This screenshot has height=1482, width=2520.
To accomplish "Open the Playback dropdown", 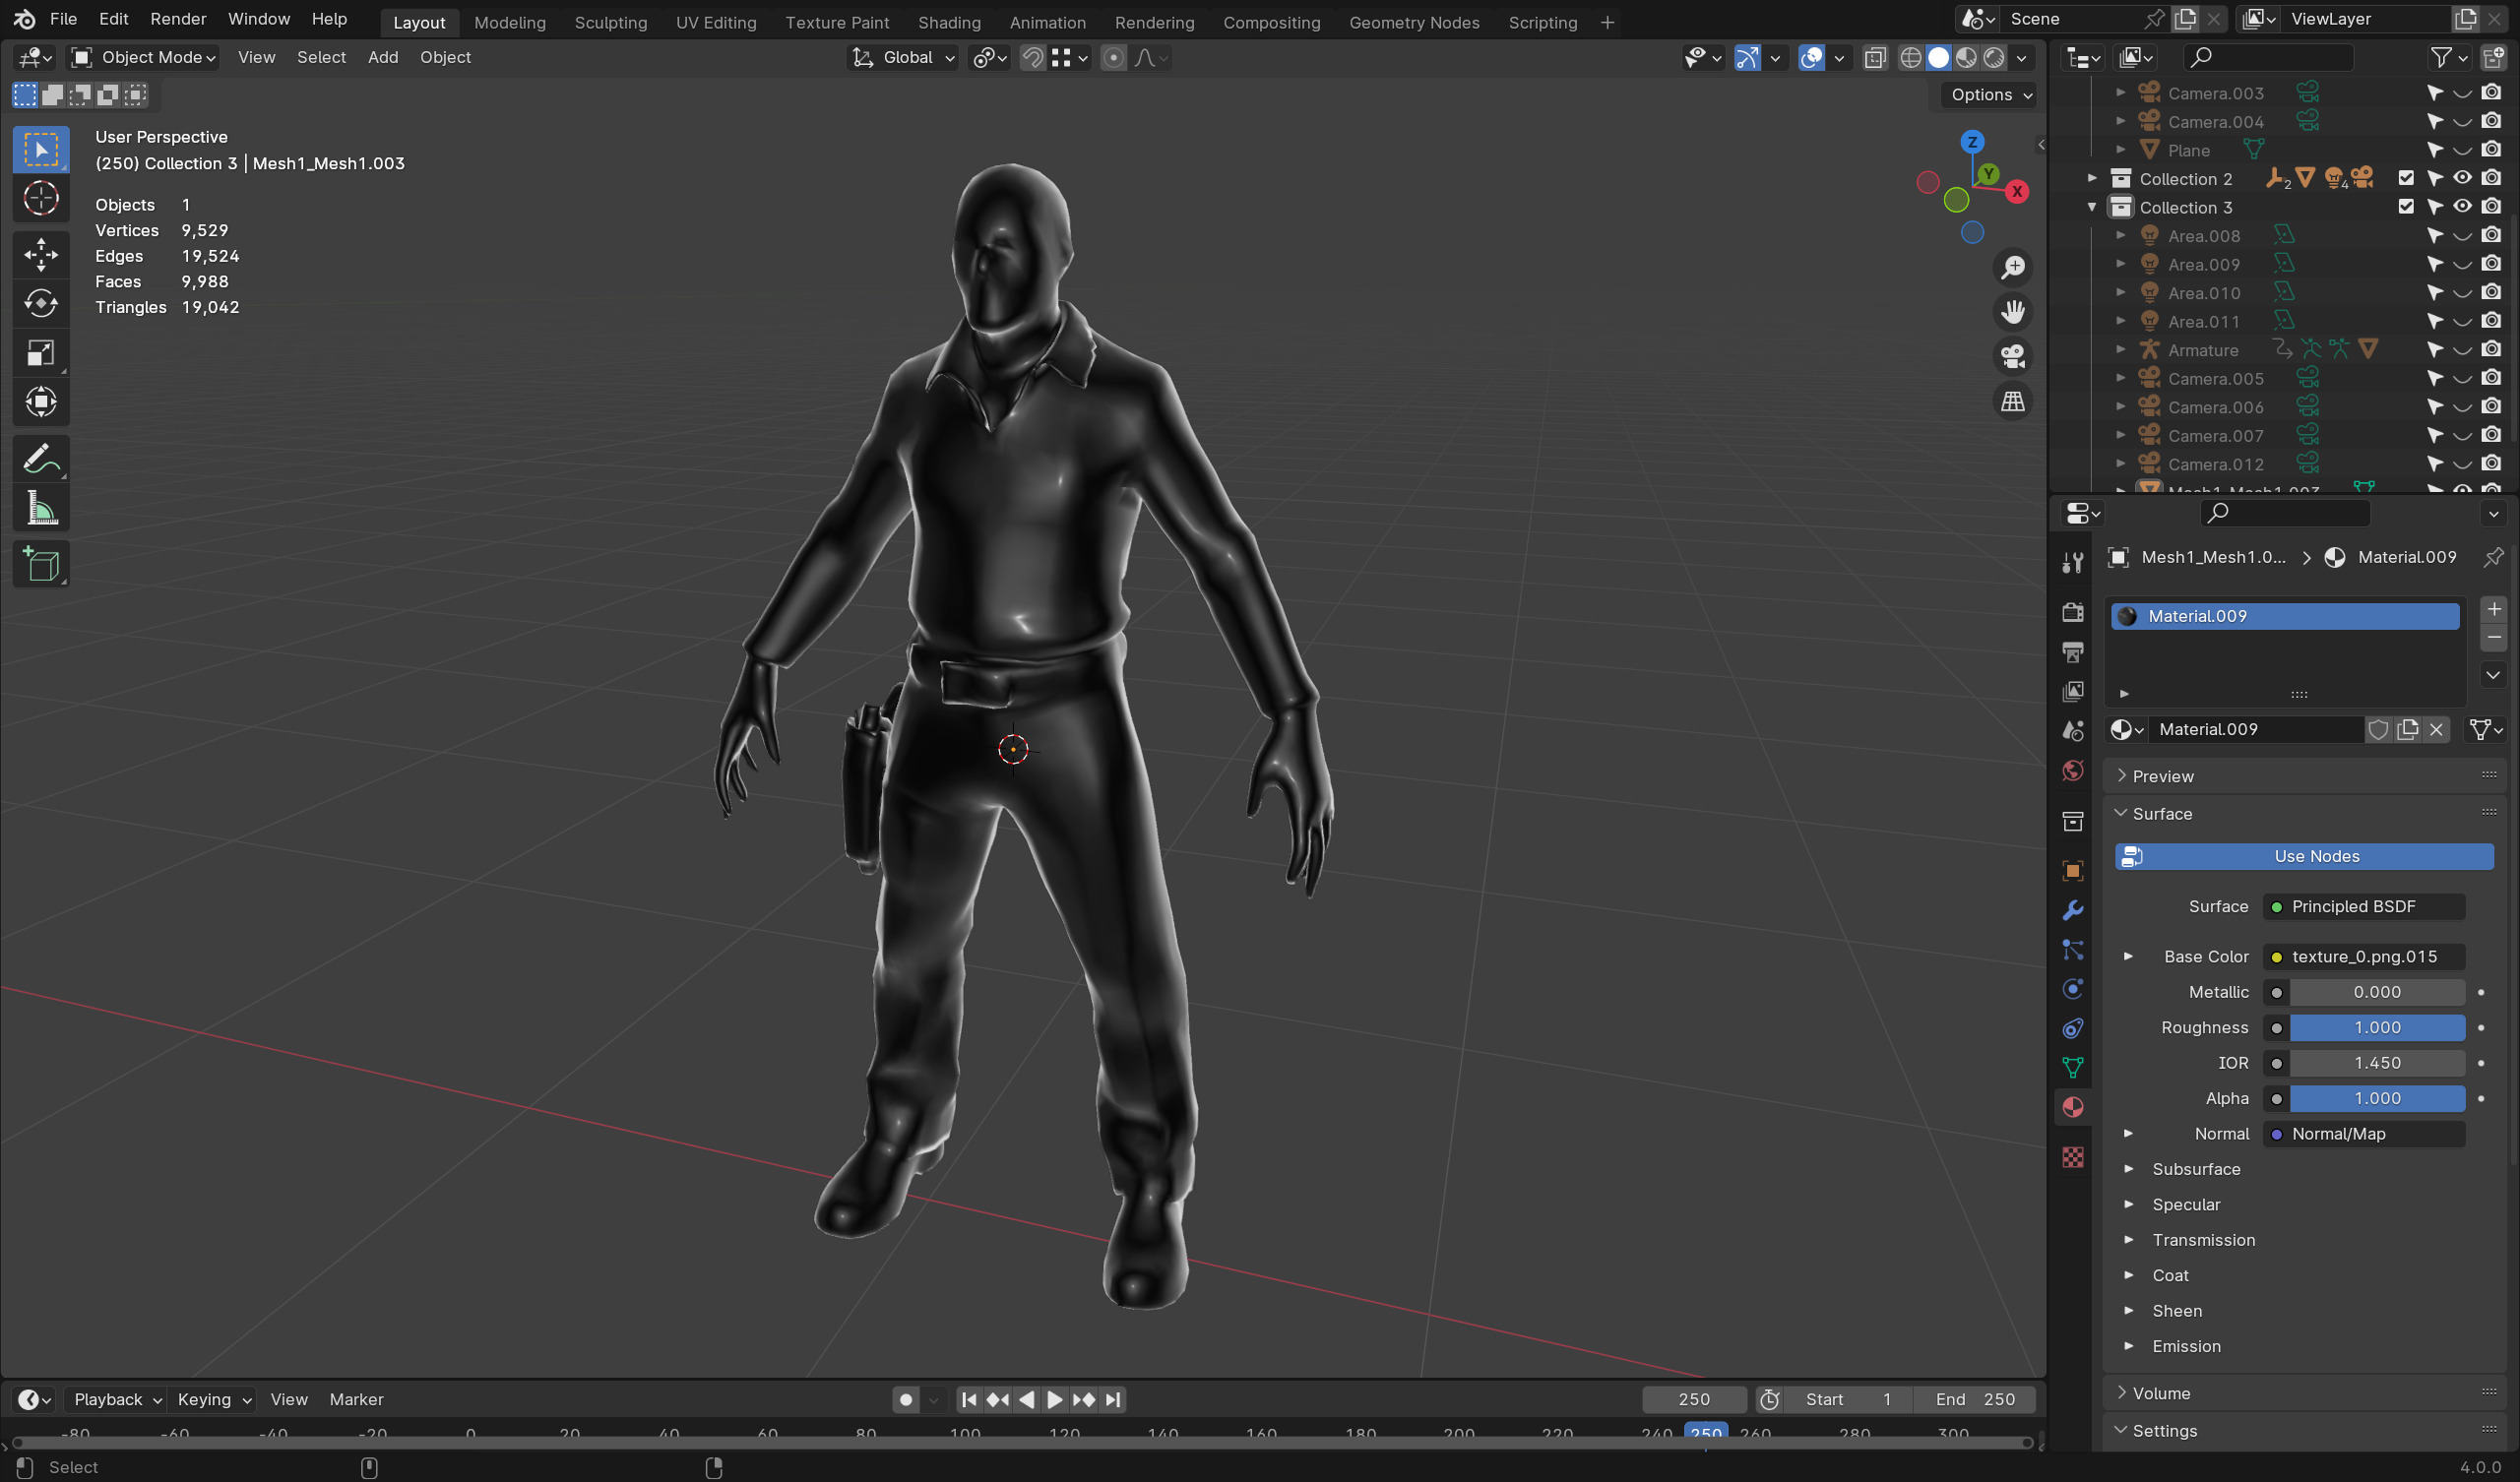I will click(117, 1399).
